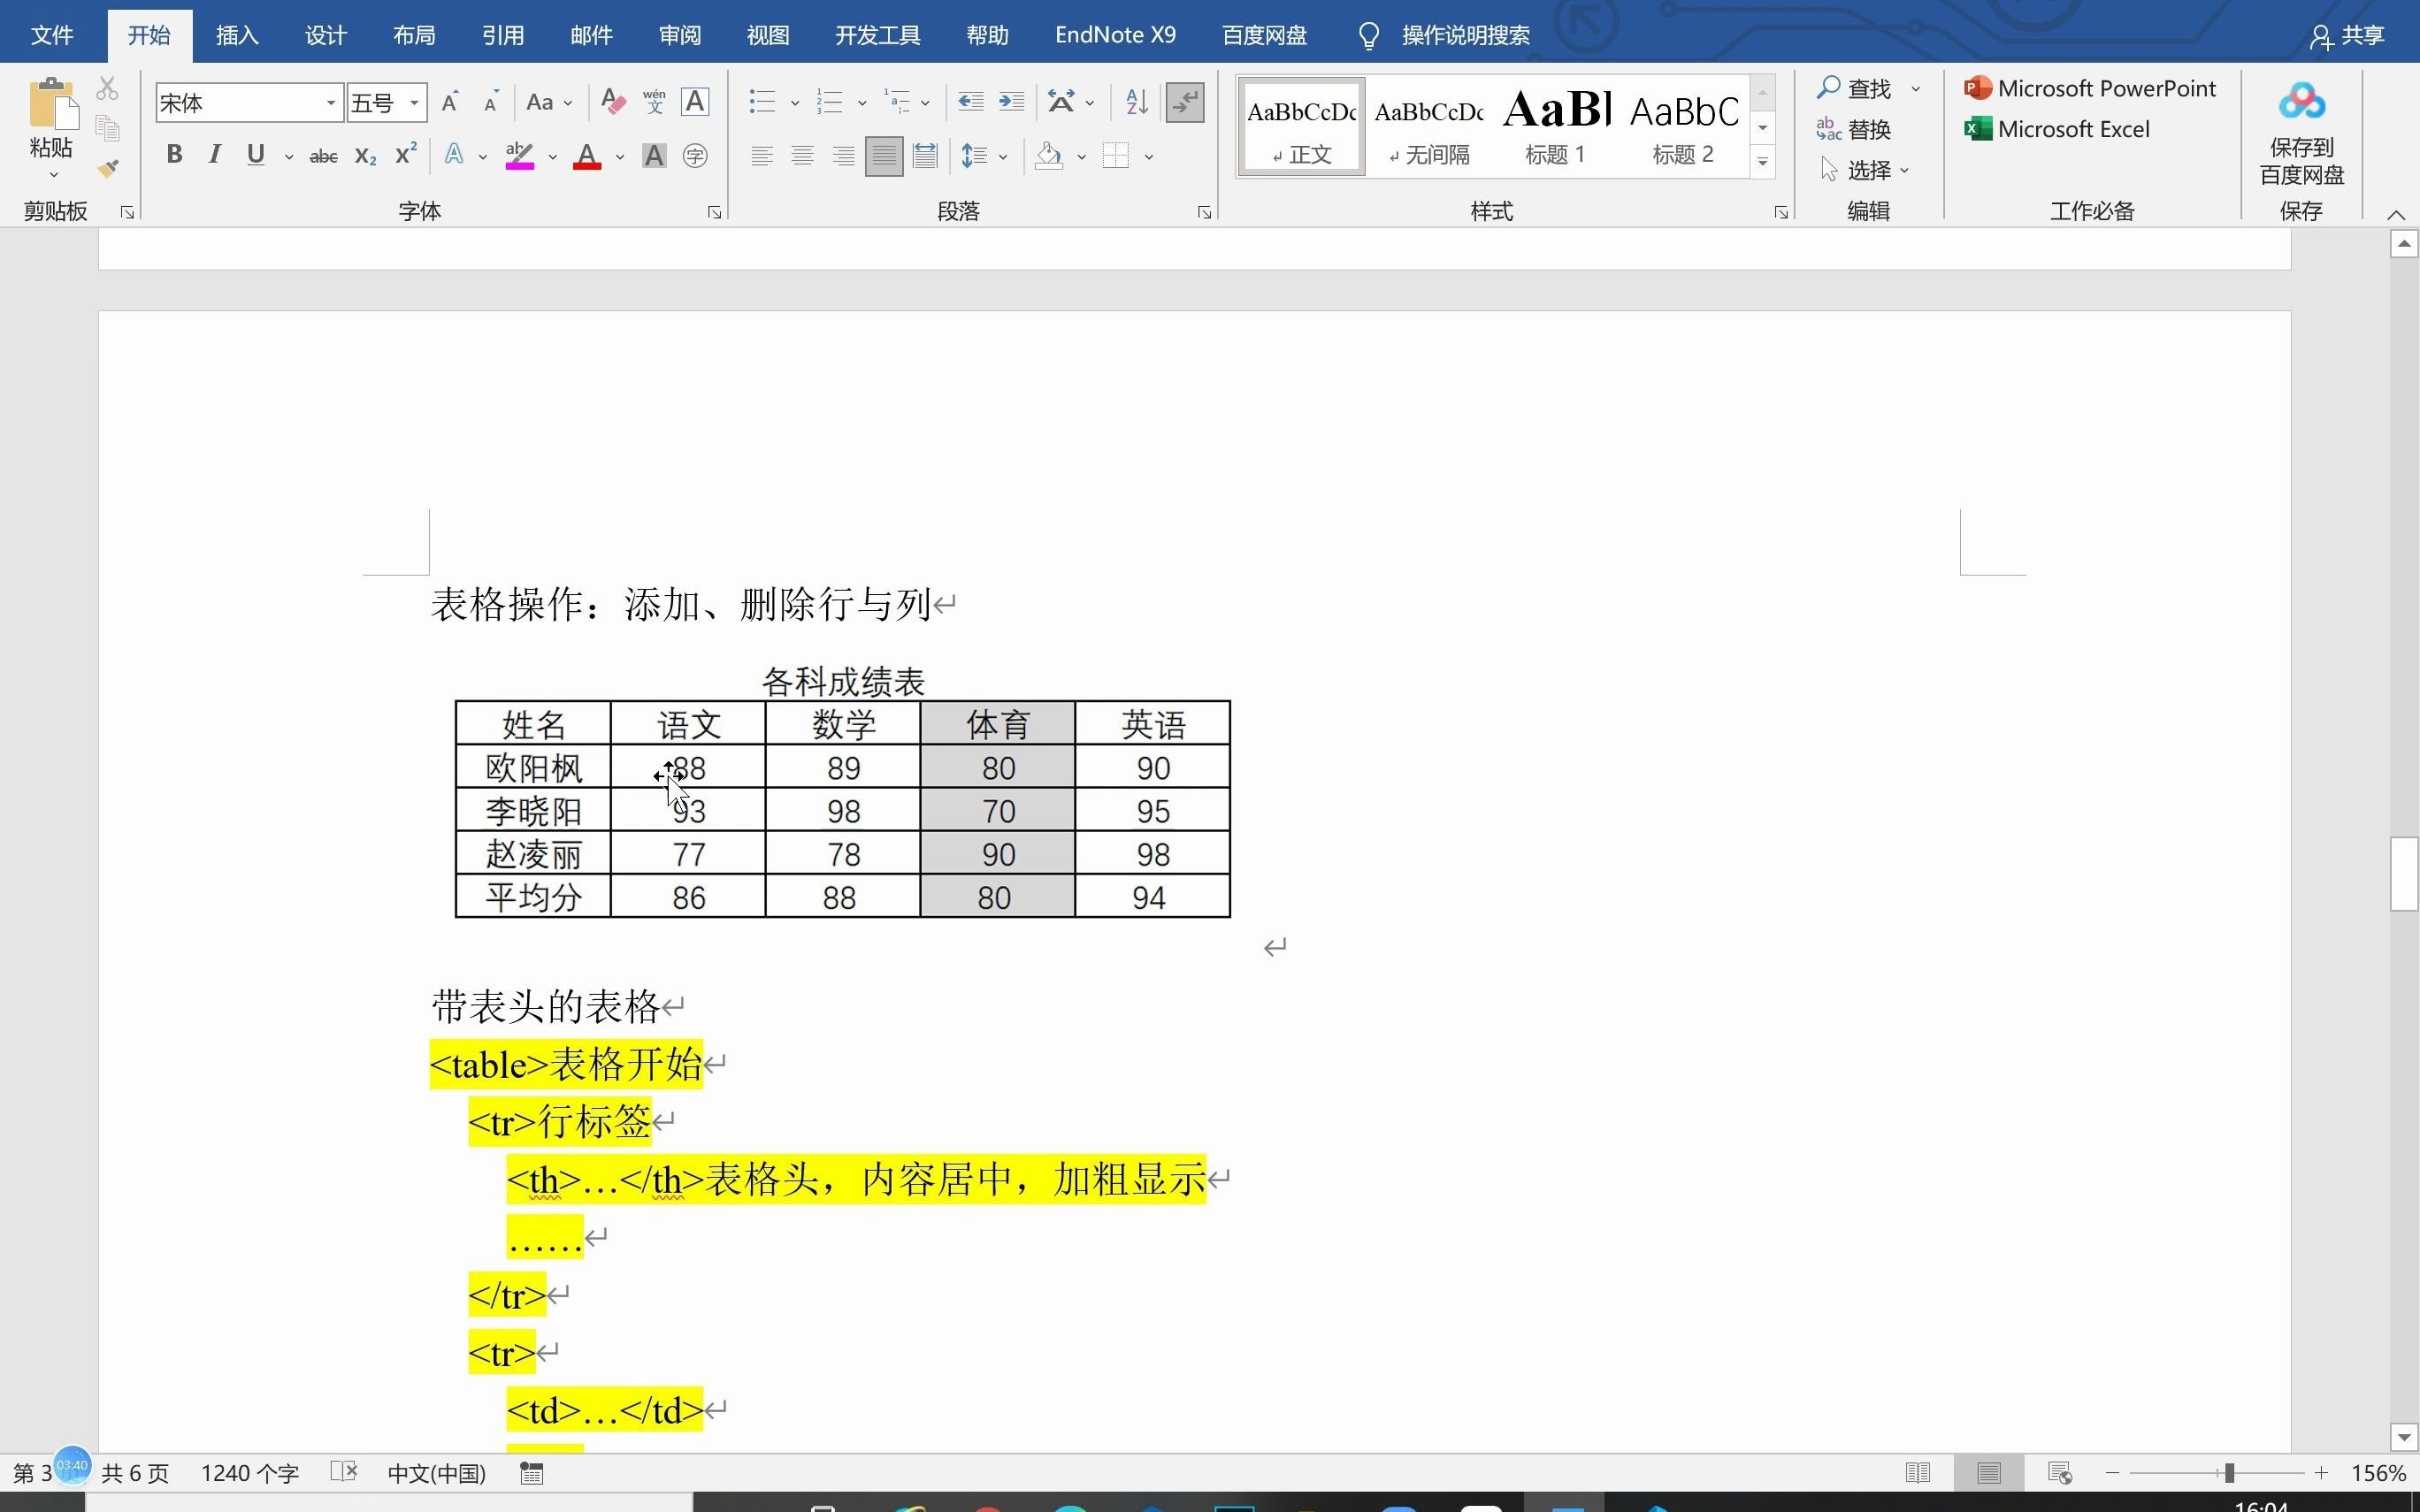The height and width of the screenshot is (1512, 2420).
Task: Toggle Bold formatting
Action: (174, 155)
